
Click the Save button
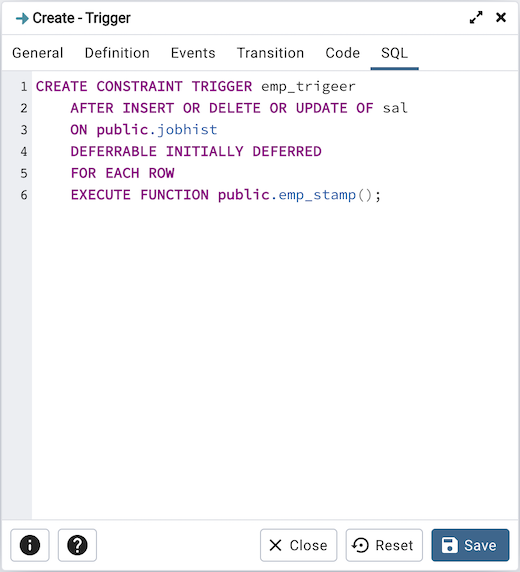click(x=470, y=545)
